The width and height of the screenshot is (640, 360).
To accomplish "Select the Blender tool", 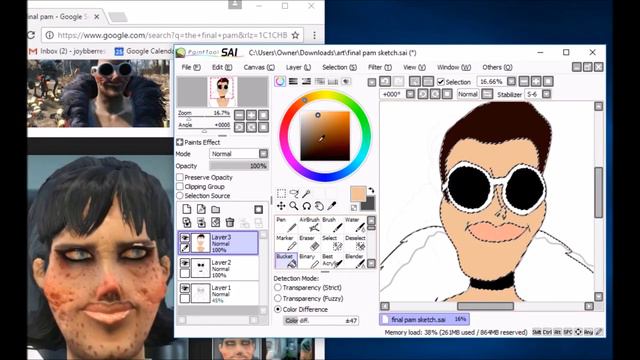I will tap(355, 260).
